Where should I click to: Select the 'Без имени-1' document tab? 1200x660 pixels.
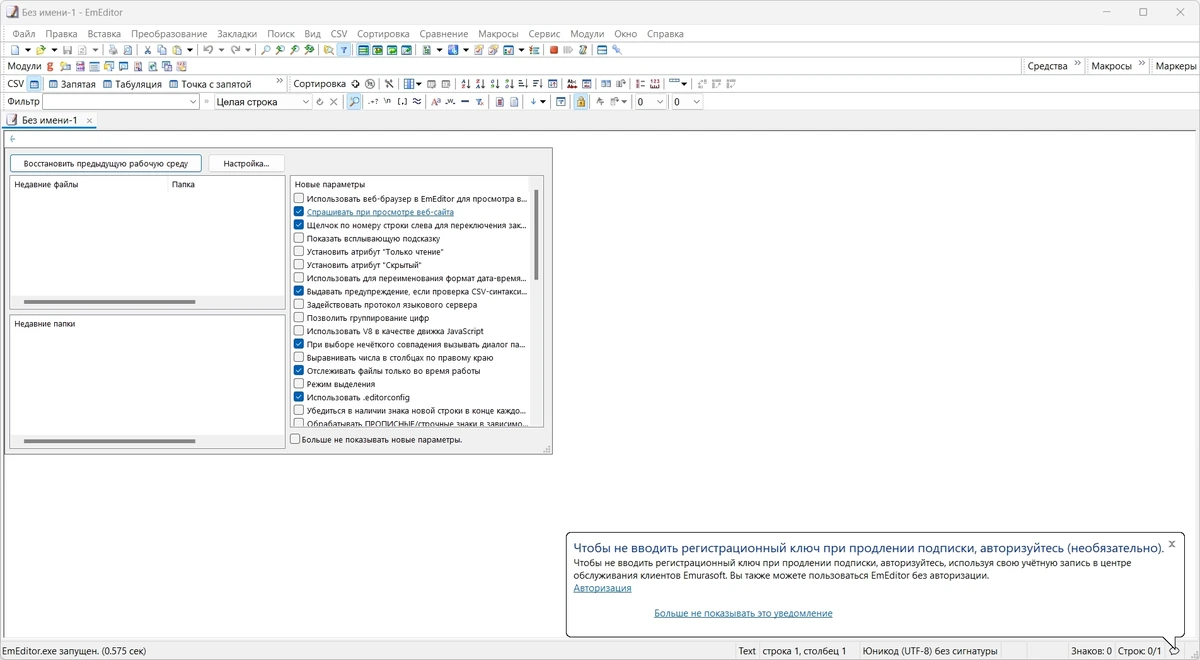(x=49, y=120)
